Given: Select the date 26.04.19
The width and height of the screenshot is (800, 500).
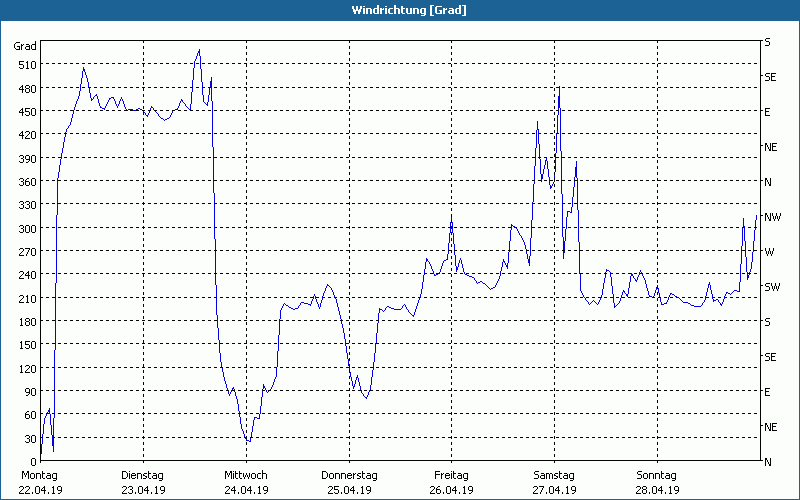Looking at the screenshot, I should click(x=452, y=490).
